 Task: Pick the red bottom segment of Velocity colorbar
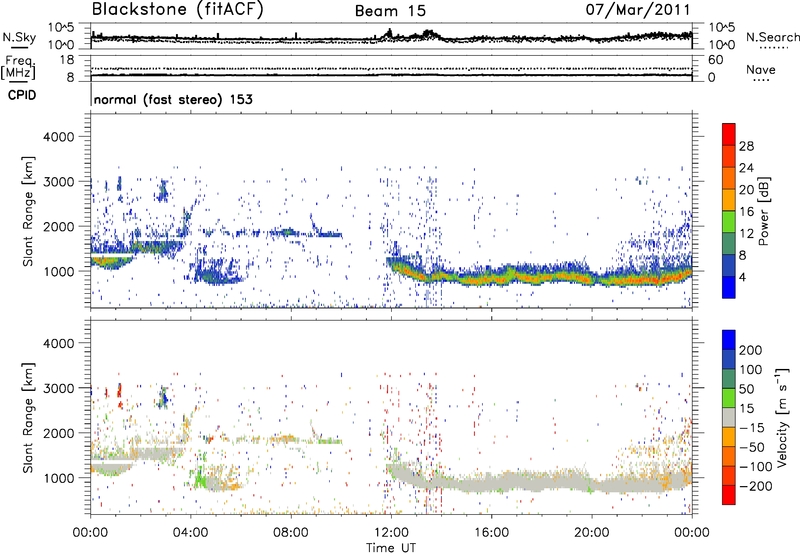point(729,495)
